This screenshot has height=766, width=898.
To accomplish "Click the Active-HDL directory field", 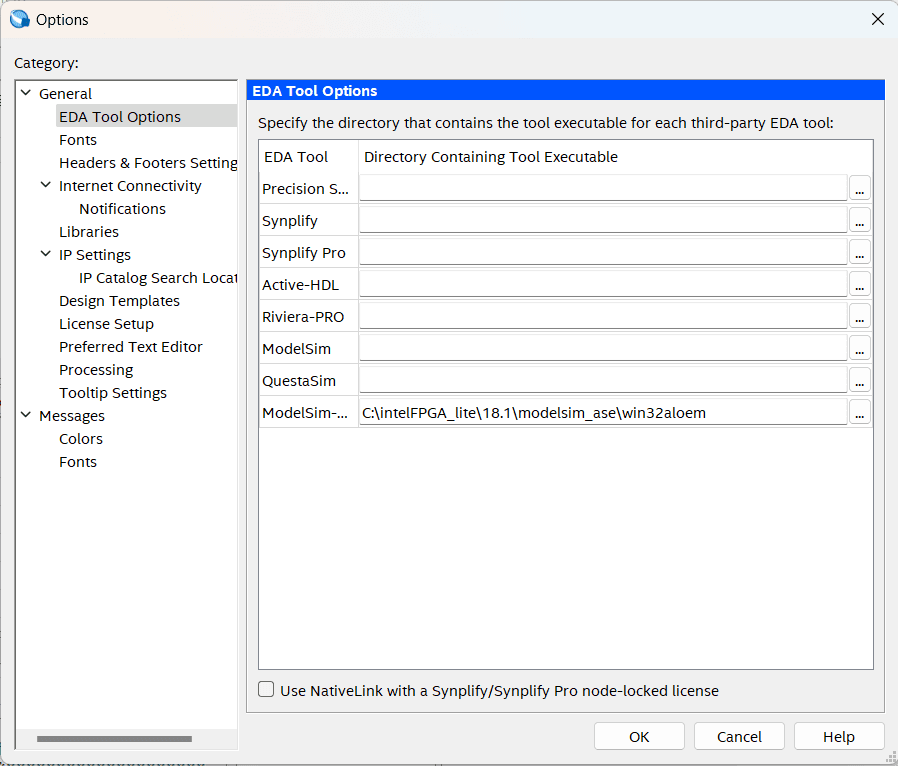I will pos(603,285).
